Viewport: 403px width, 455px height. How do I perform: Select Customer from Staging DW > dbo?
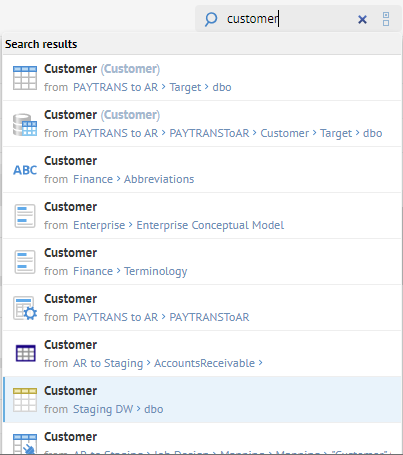tap(202, 400)
